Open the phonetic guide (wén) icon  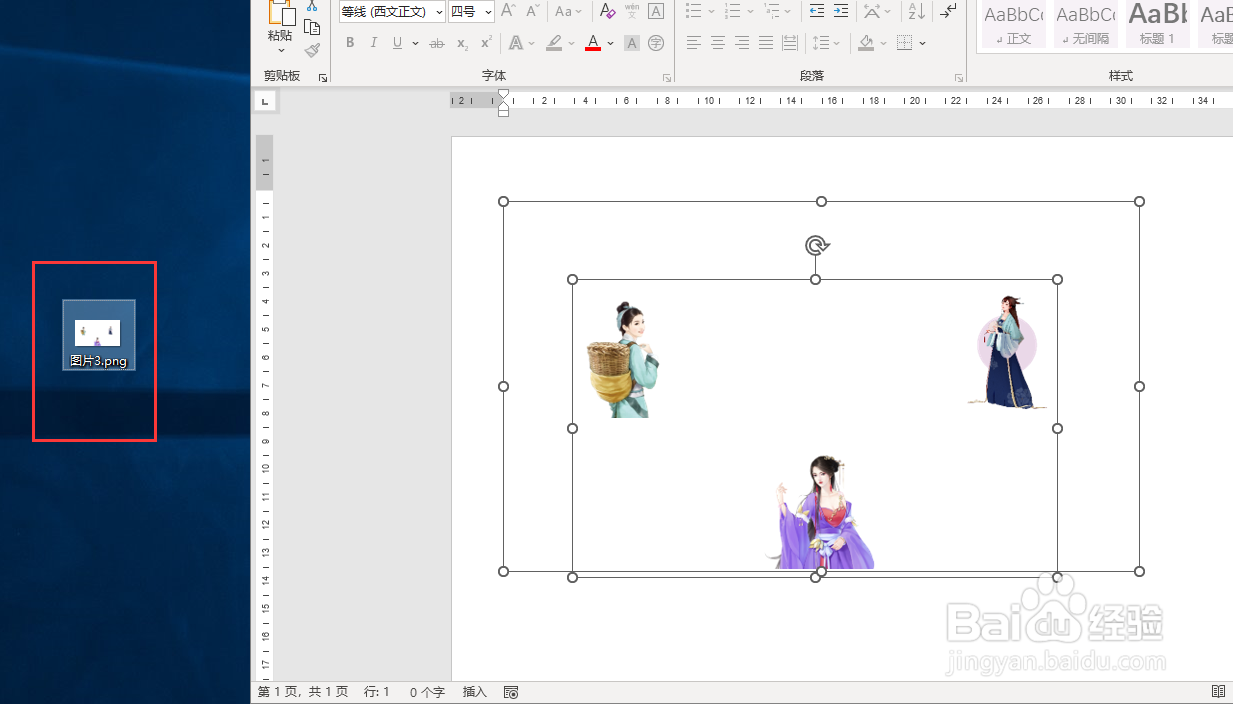(632, 11)
